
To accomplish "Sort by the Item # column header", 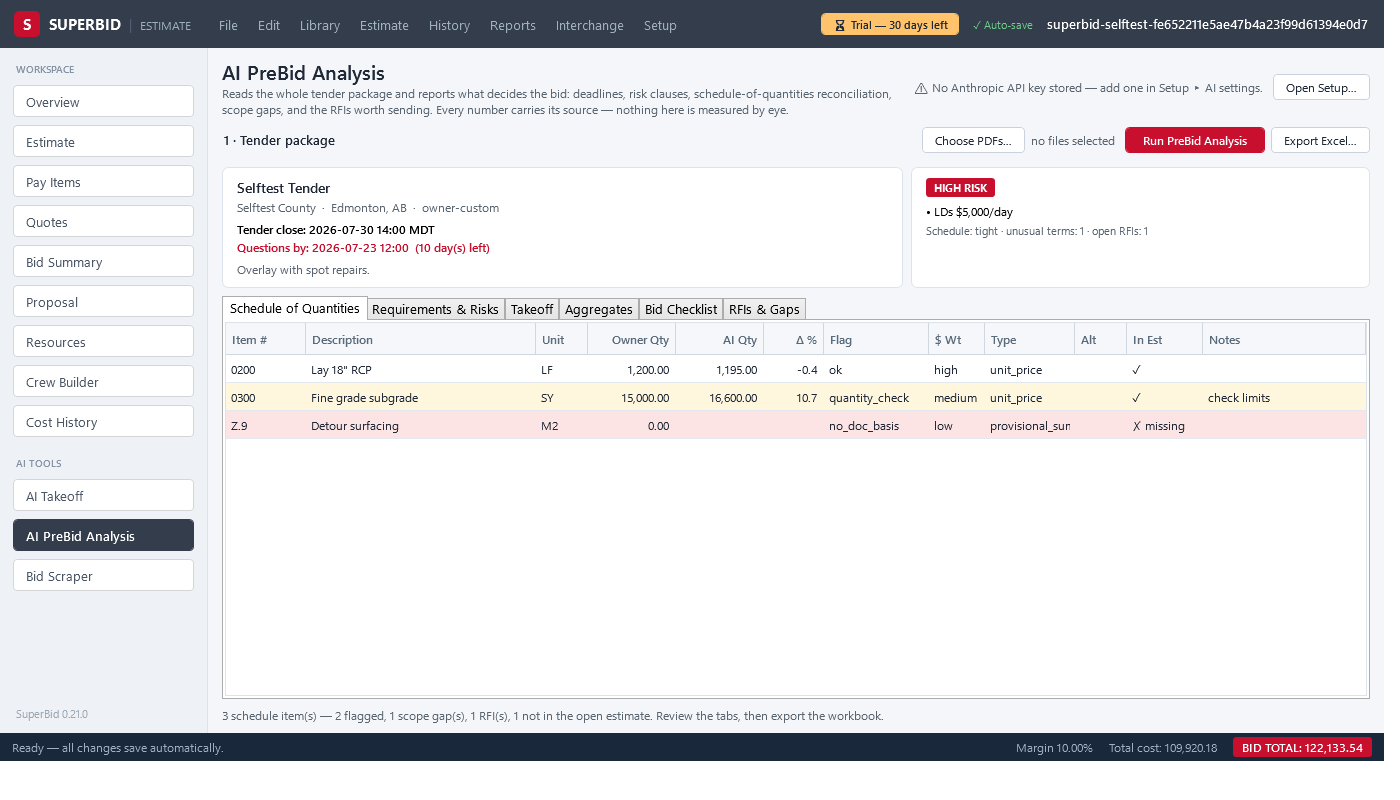I will (x=266, y=340).
